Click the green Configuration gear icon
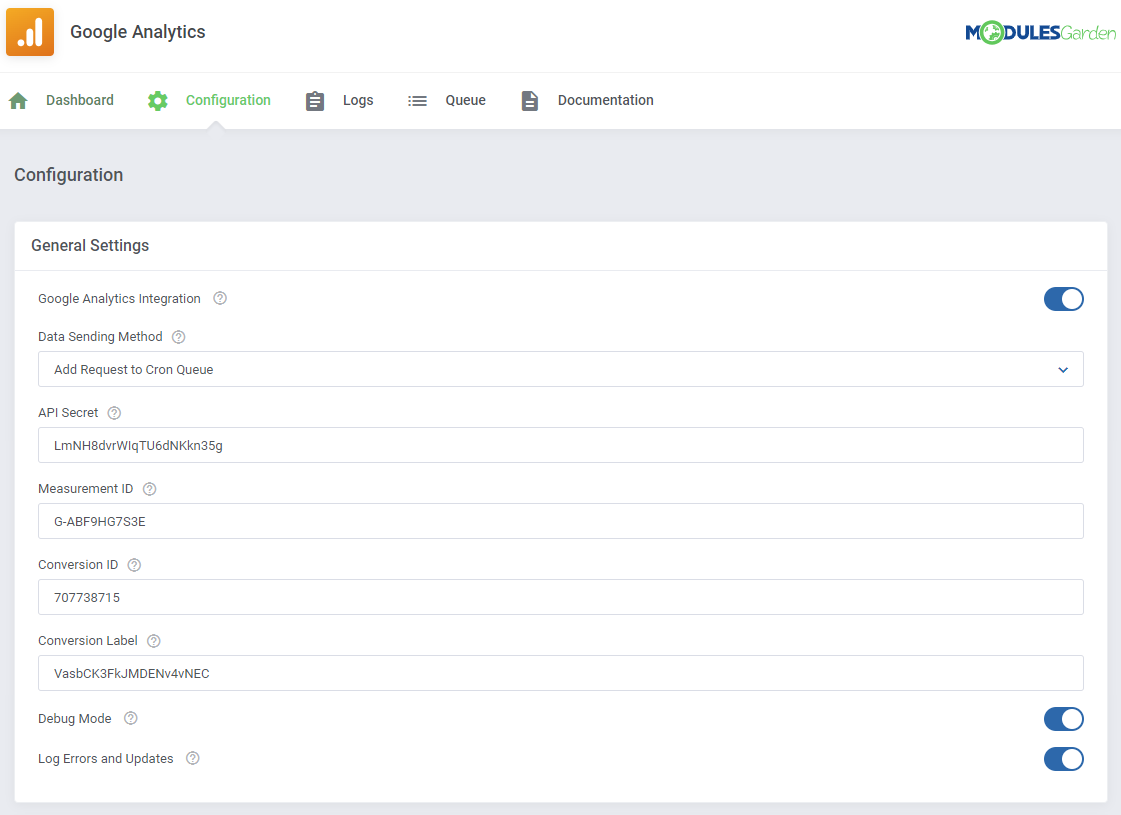 tap(158, 101)
